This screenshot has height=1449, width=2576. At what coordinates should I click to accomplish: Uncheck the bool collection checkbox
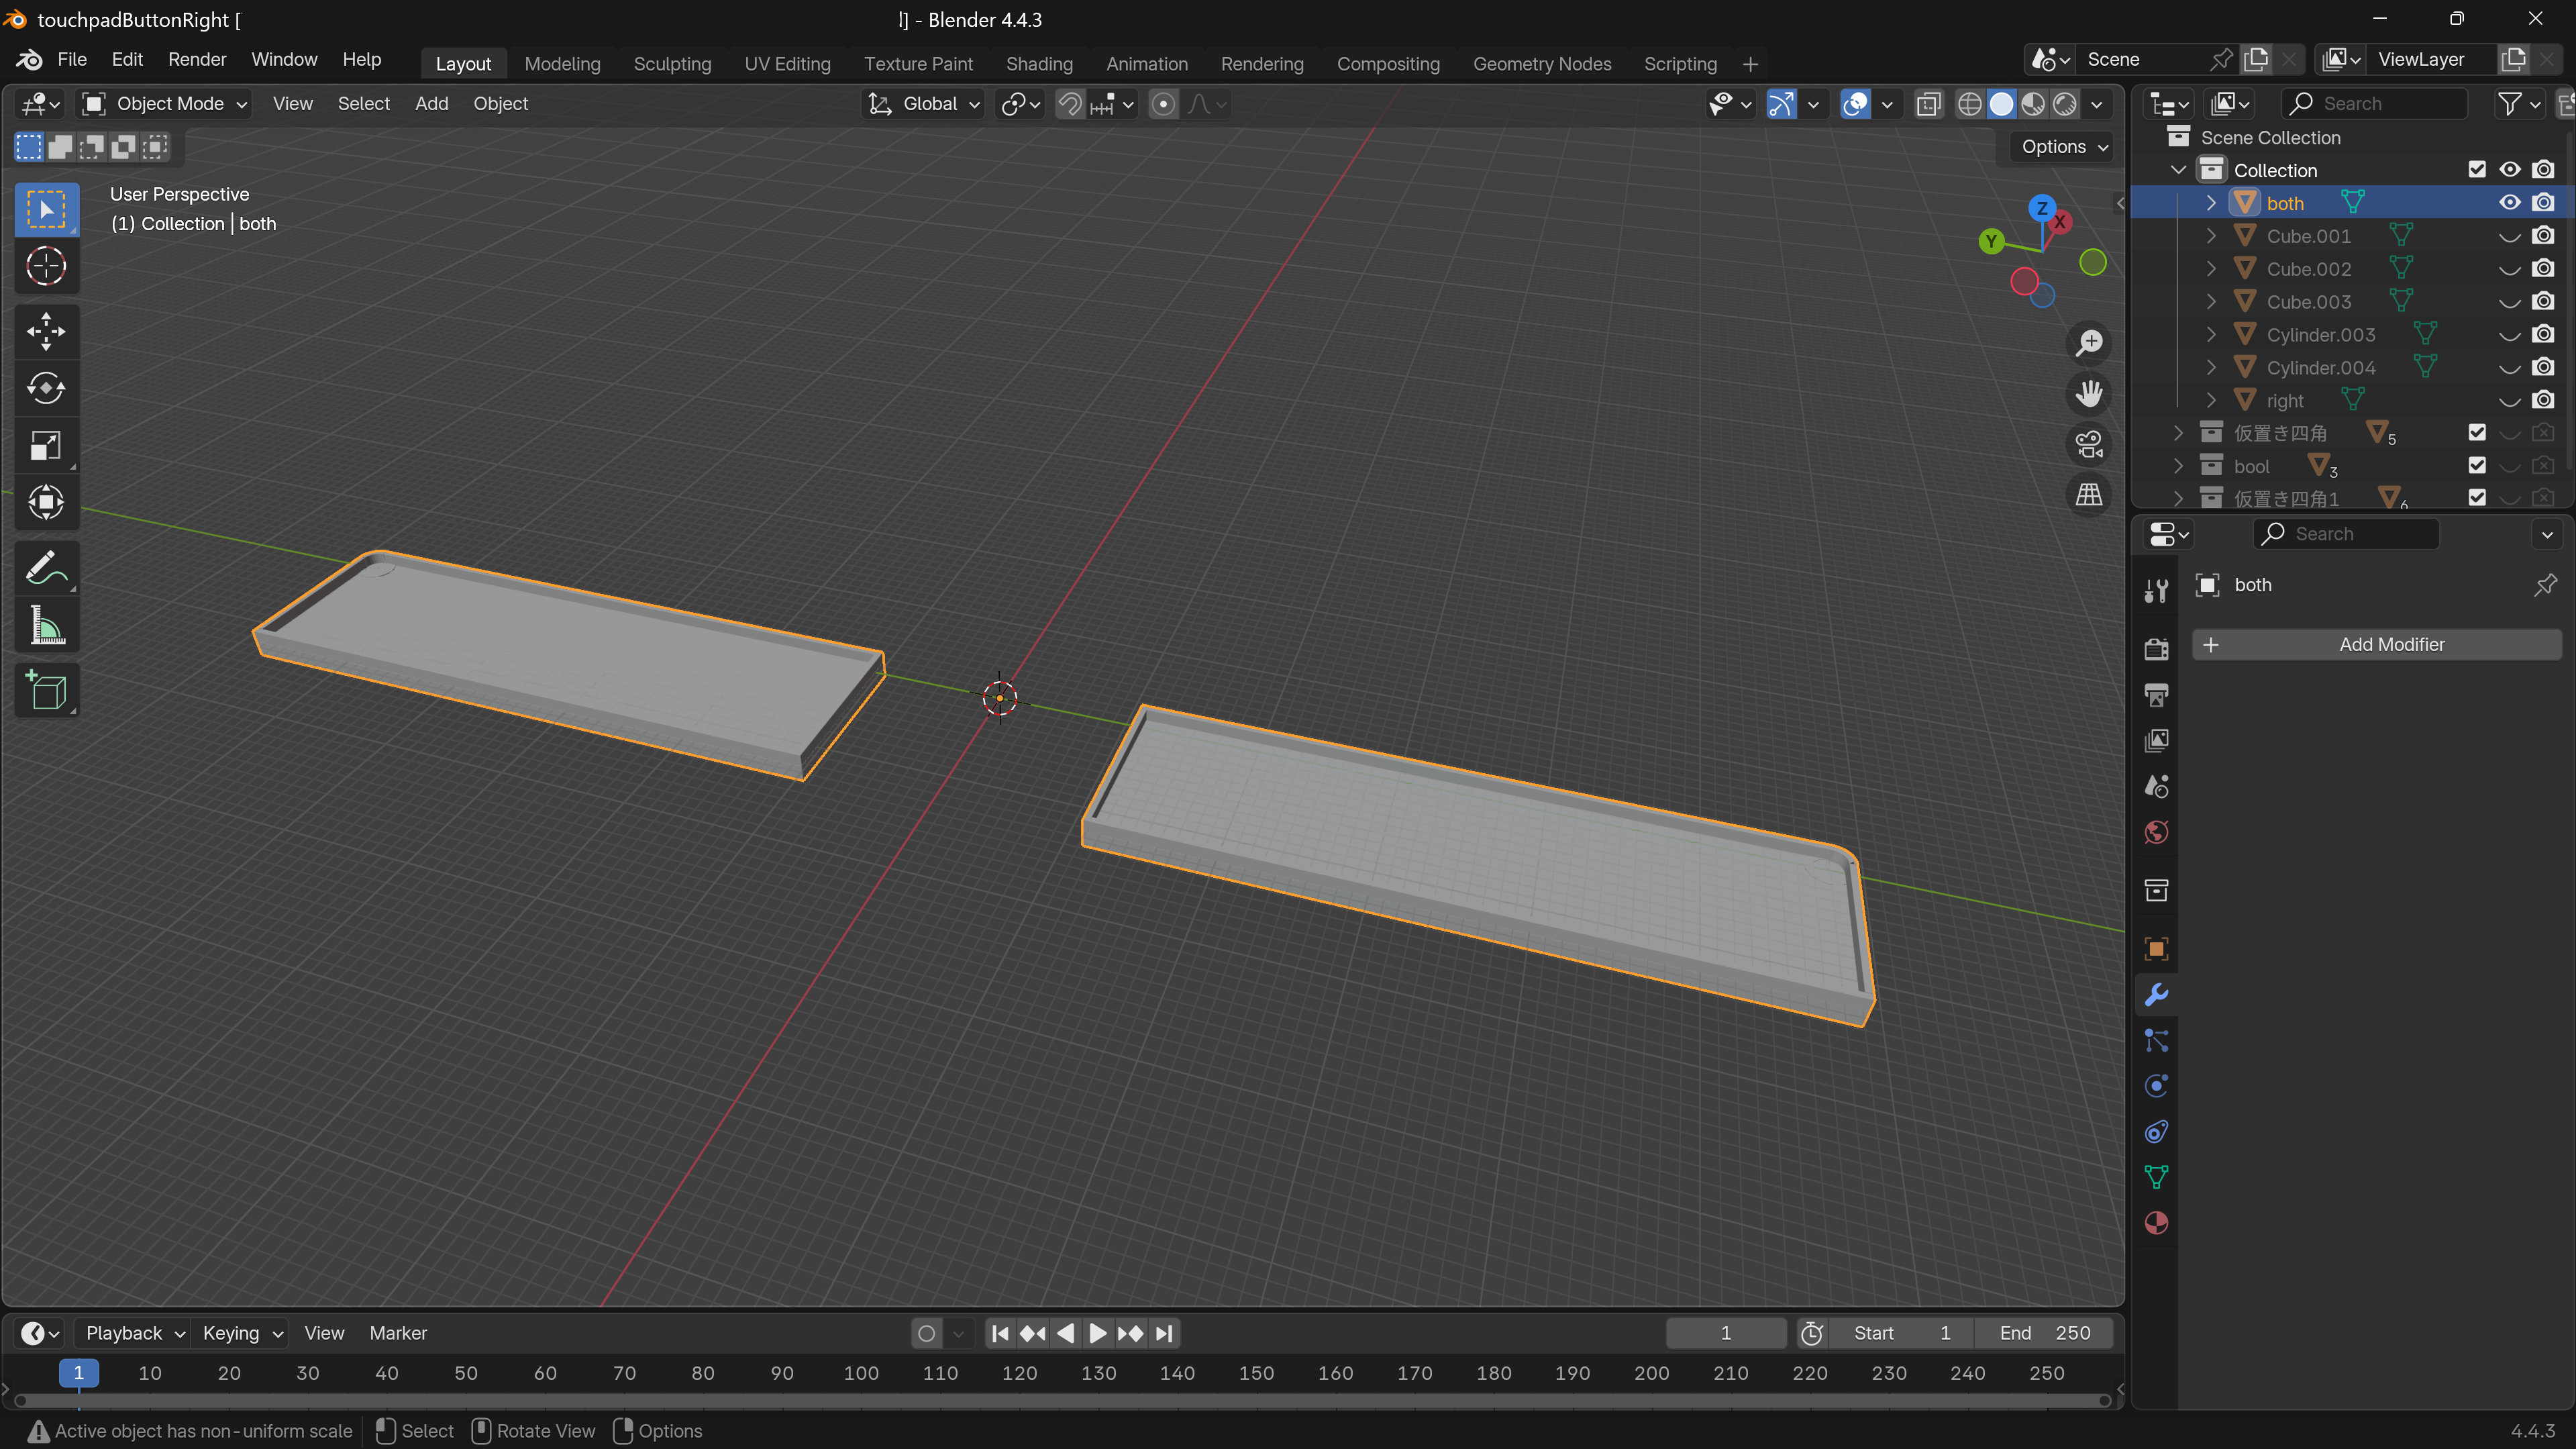click(x=2476, y=466)
